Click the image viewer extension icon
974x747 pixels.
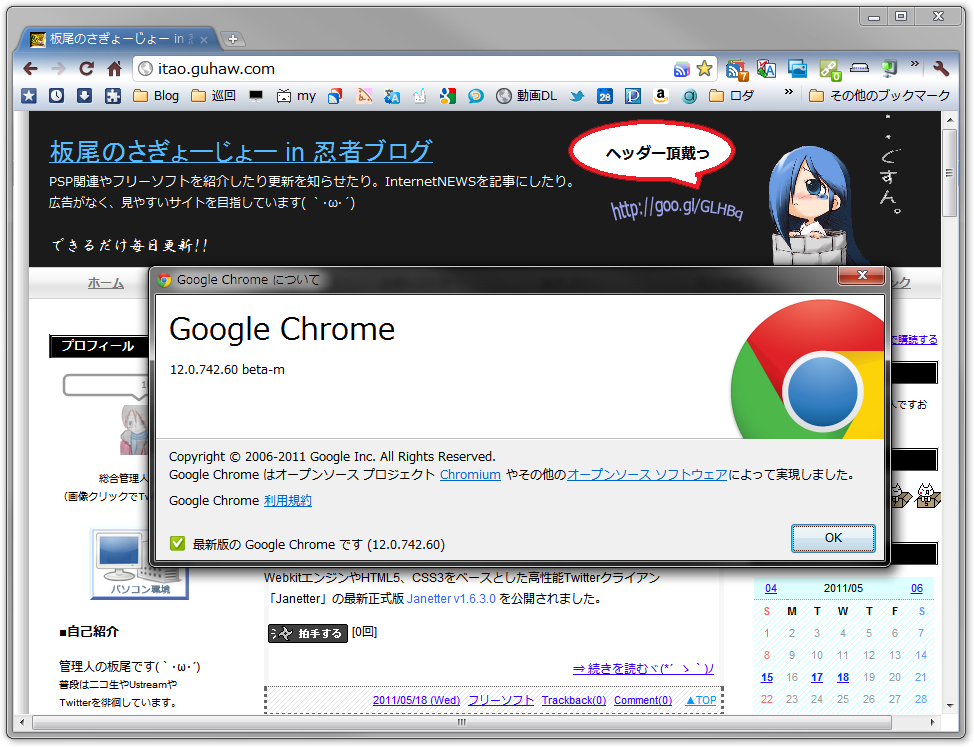[x=797, y=69]
